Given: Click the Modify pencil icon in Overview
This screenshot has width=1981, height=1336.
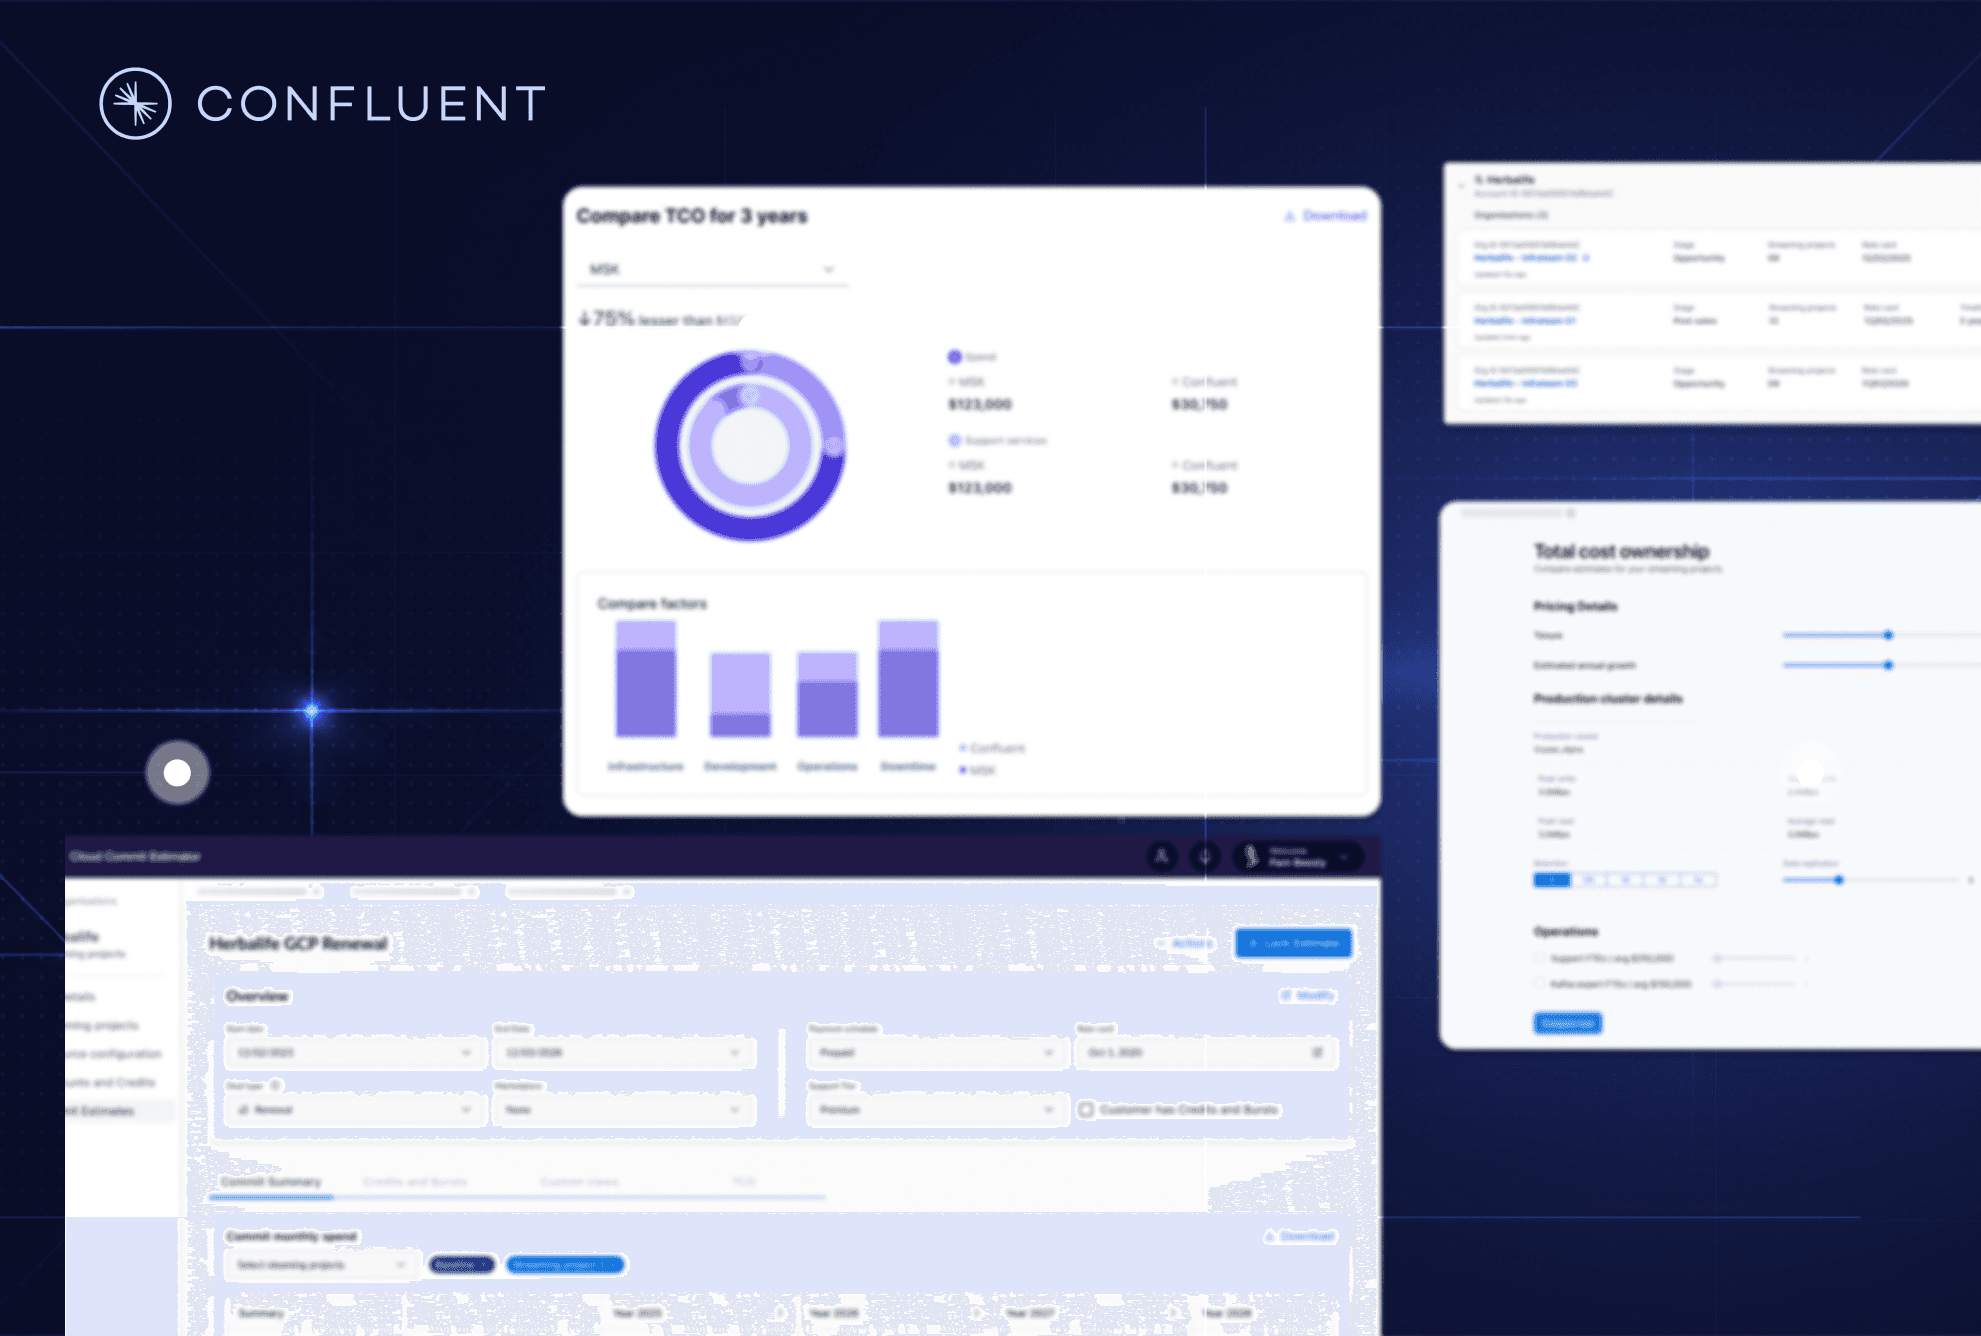Looking at the screenshot, I should pos(1286,996).
